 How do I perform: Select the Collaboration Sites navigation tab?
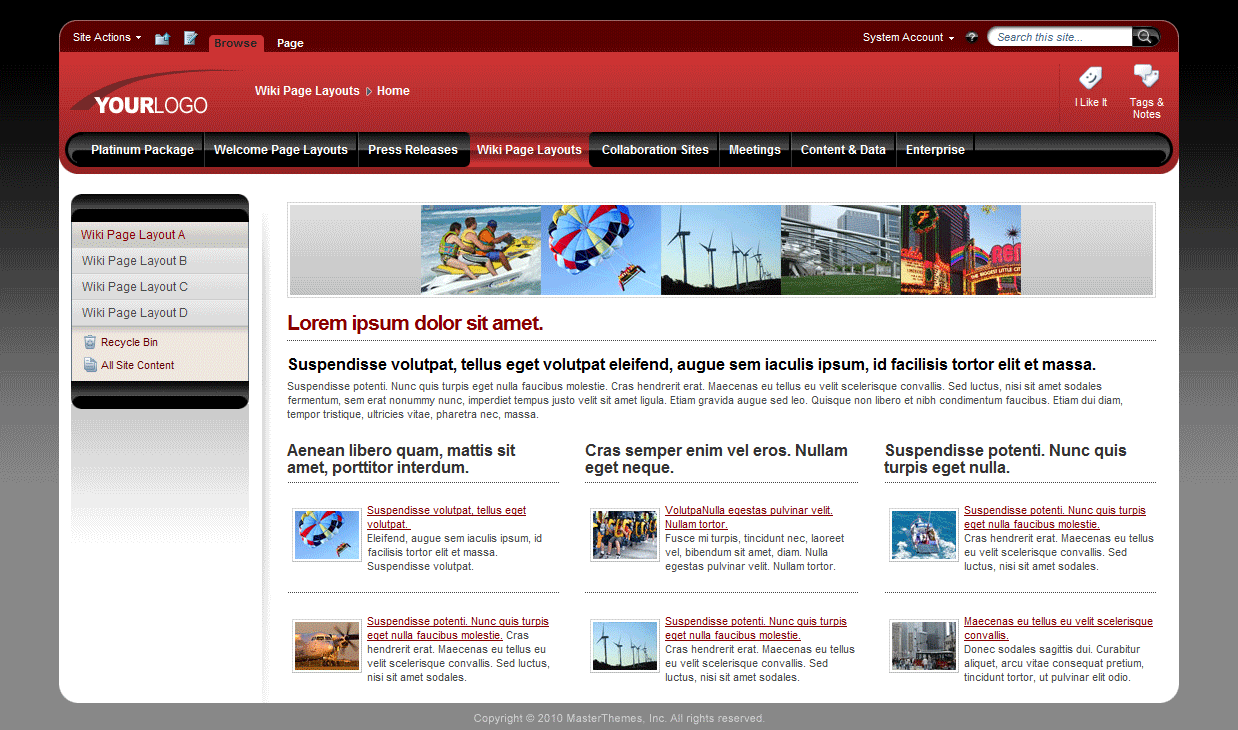(x=654, y=150)
